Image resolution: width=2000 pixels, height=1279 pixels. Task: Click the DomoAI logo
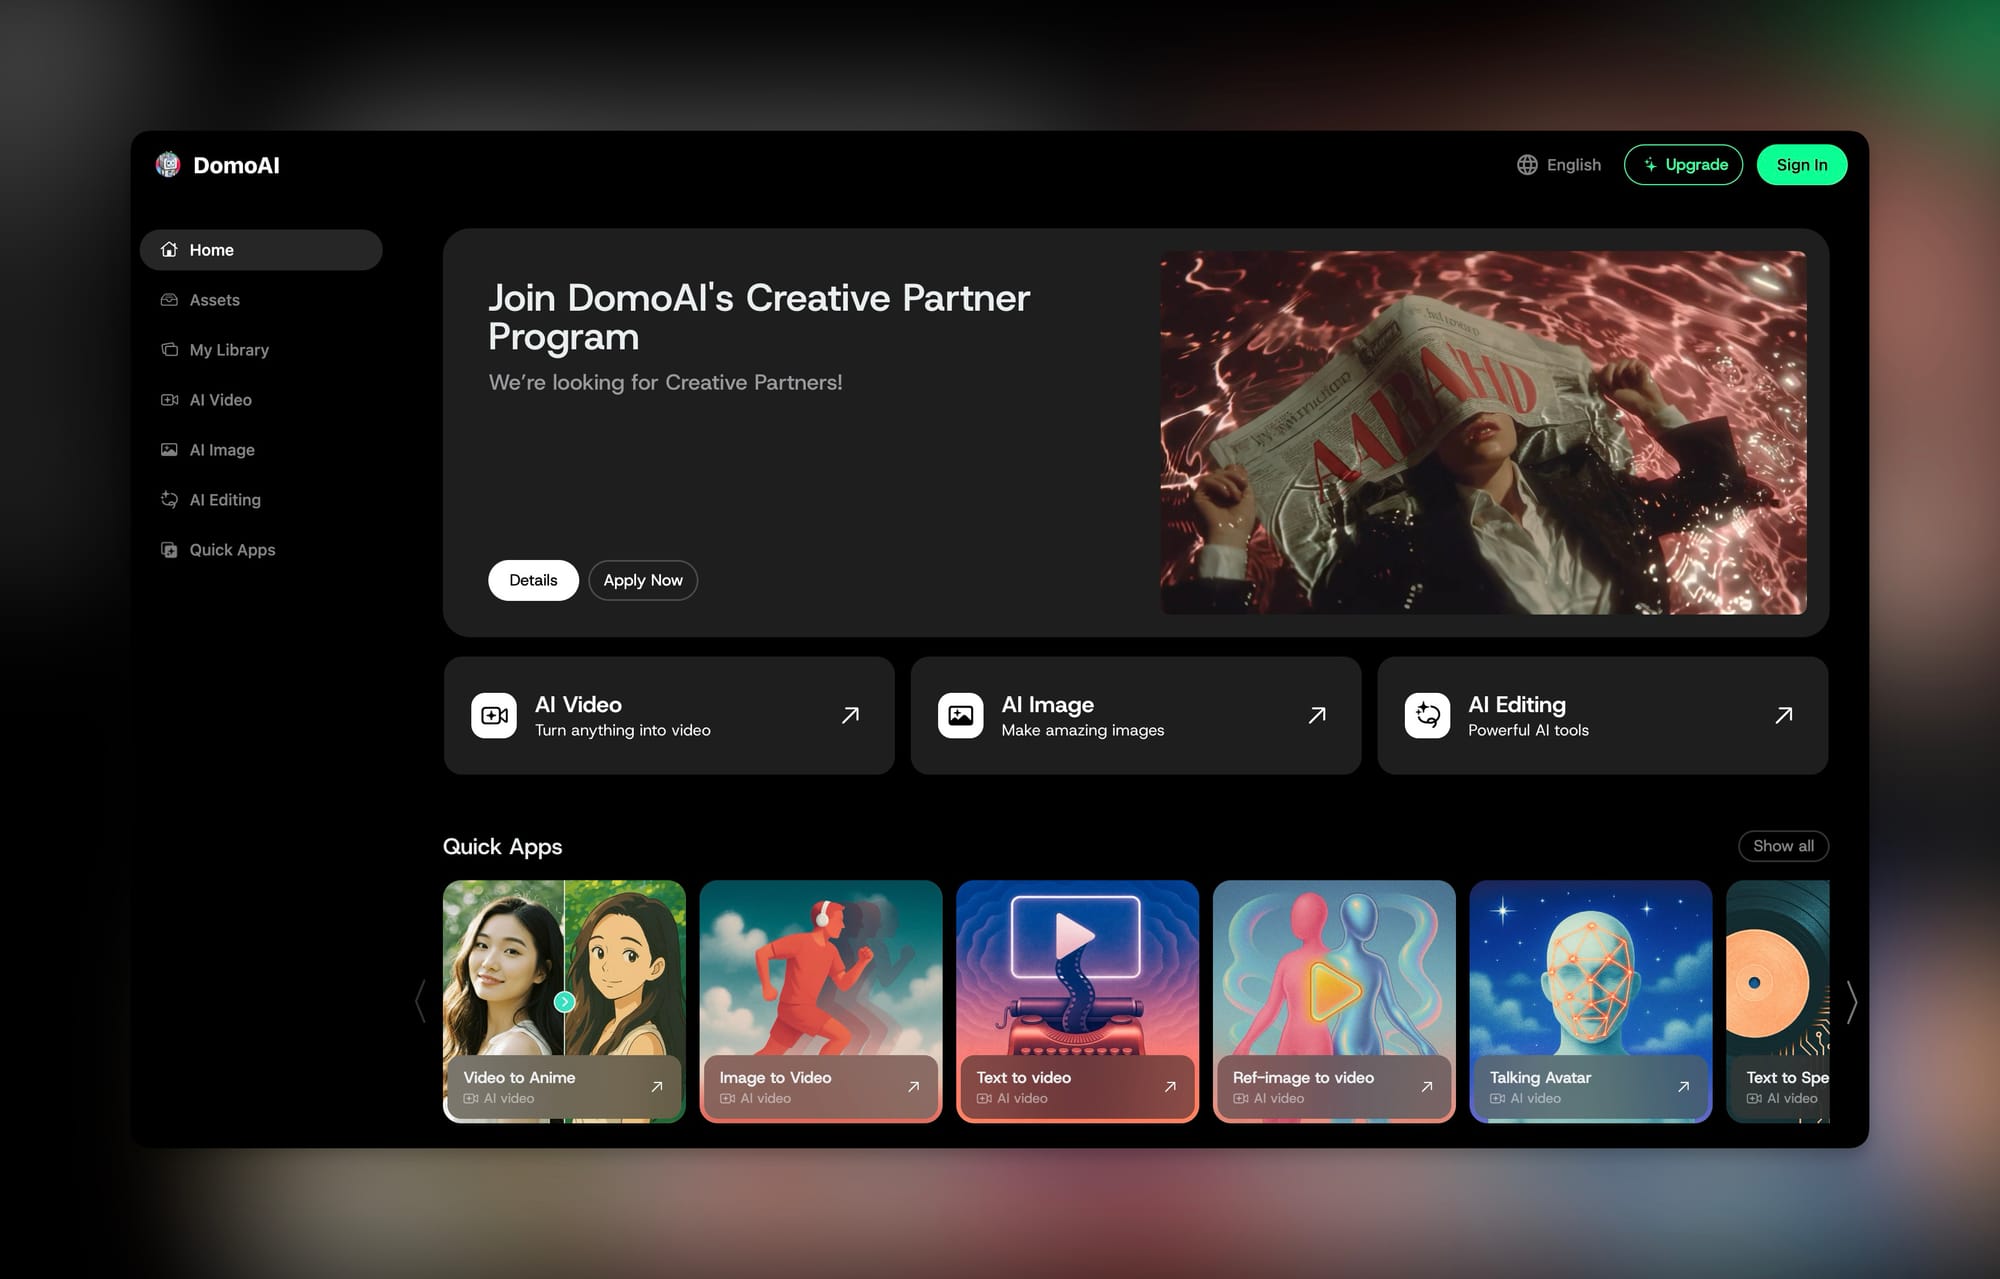pyautogui.click(x=219, y=165)
